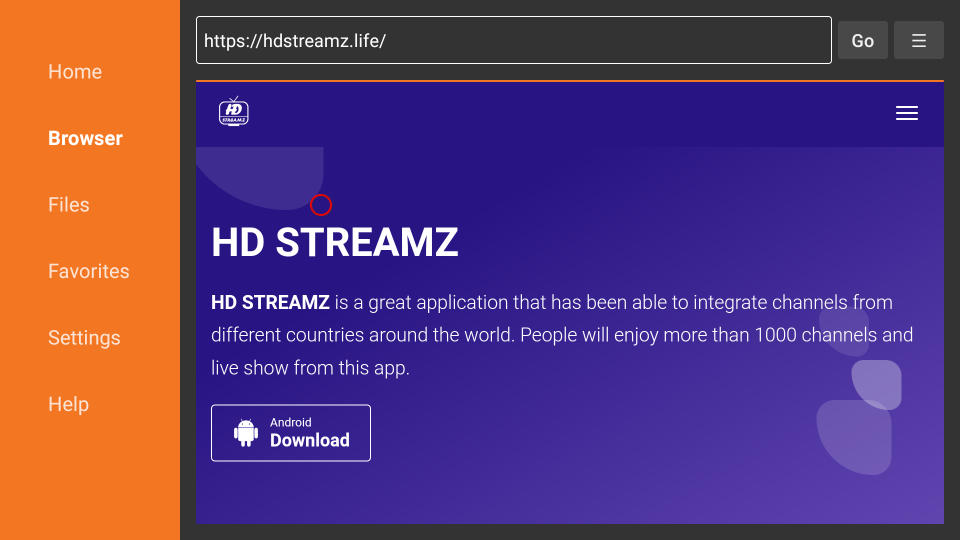Open the Home section in sidebar

(75, 72)
